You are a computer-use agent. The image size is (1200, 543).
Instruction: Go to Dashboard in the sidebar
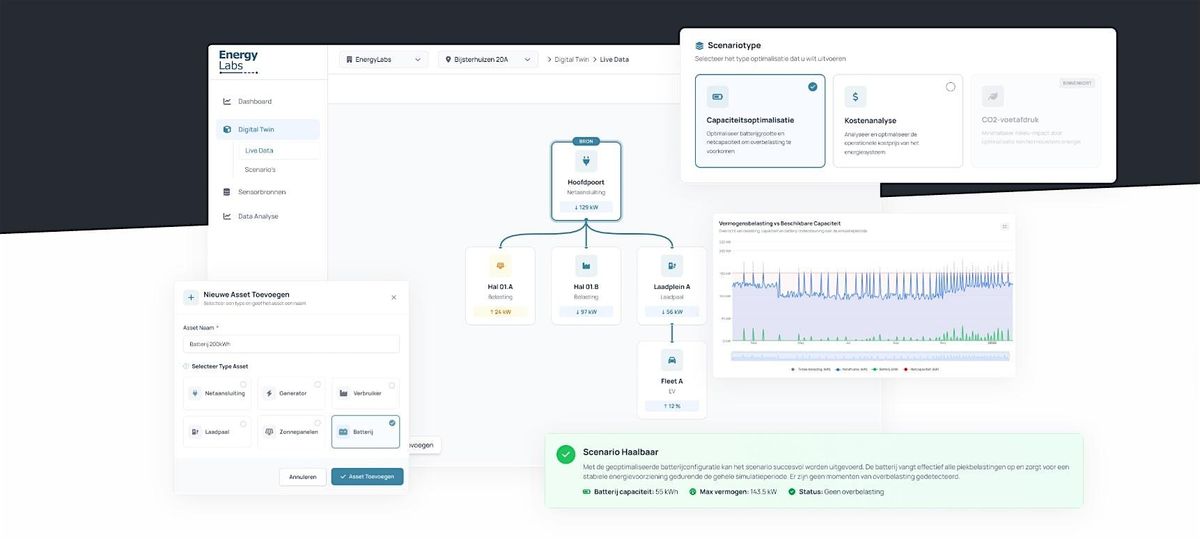254,101
